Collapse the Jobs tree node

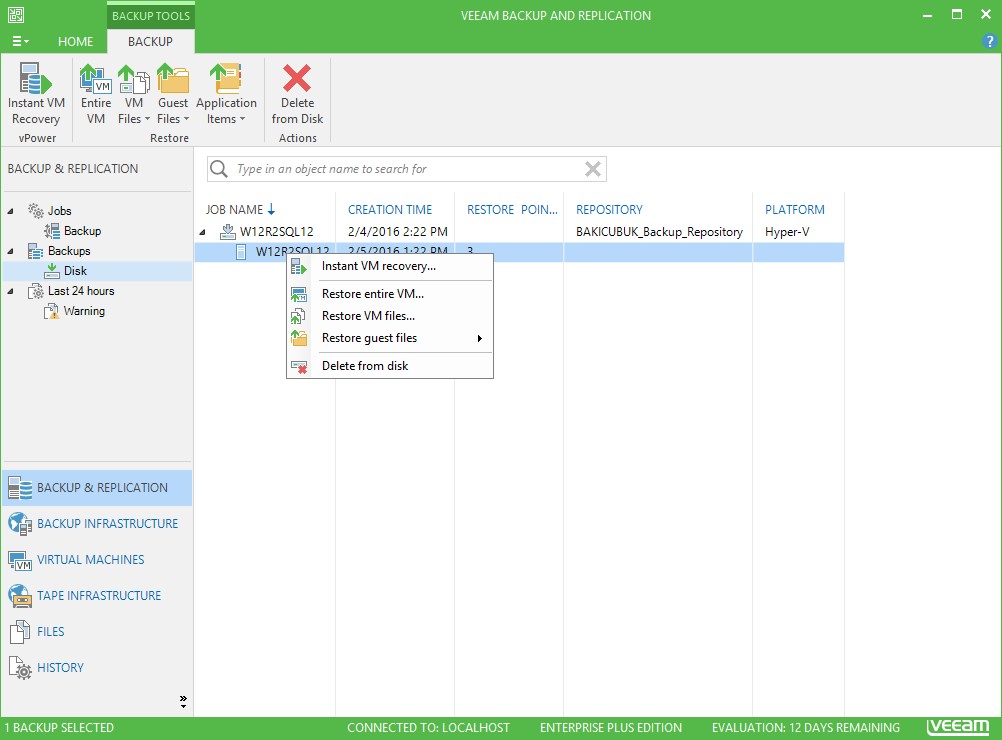10,211
